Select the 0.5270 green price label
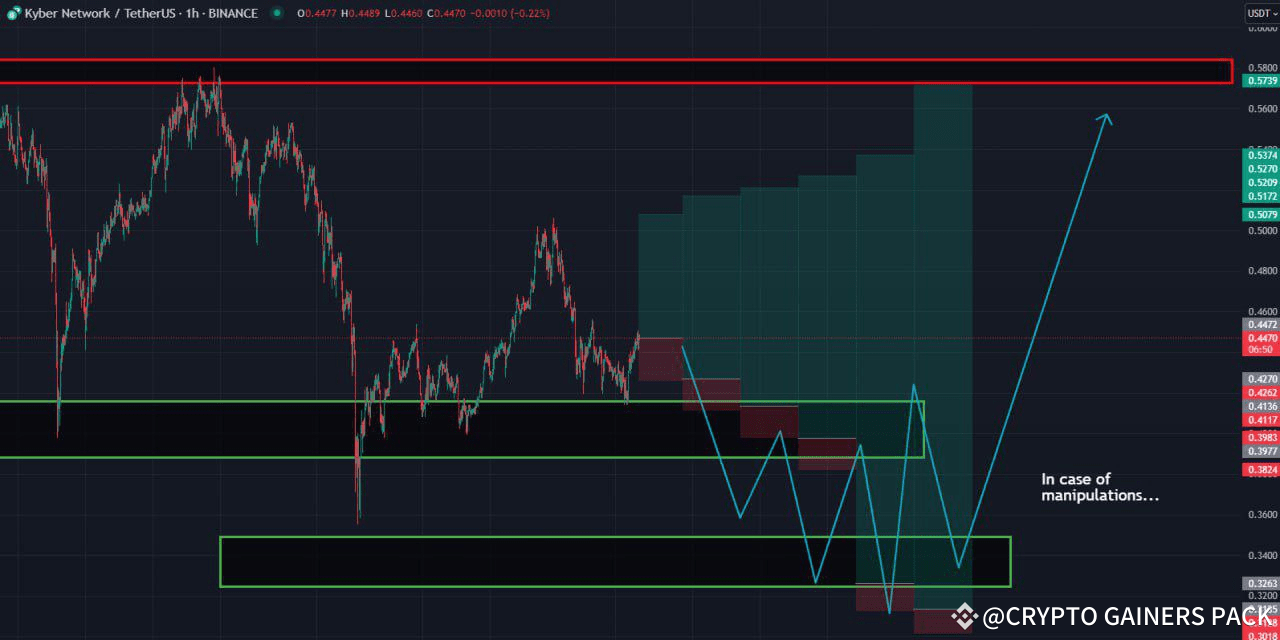Image resolution: width=1280 pixels, height=640 pixels. (x=1260, y=169)
